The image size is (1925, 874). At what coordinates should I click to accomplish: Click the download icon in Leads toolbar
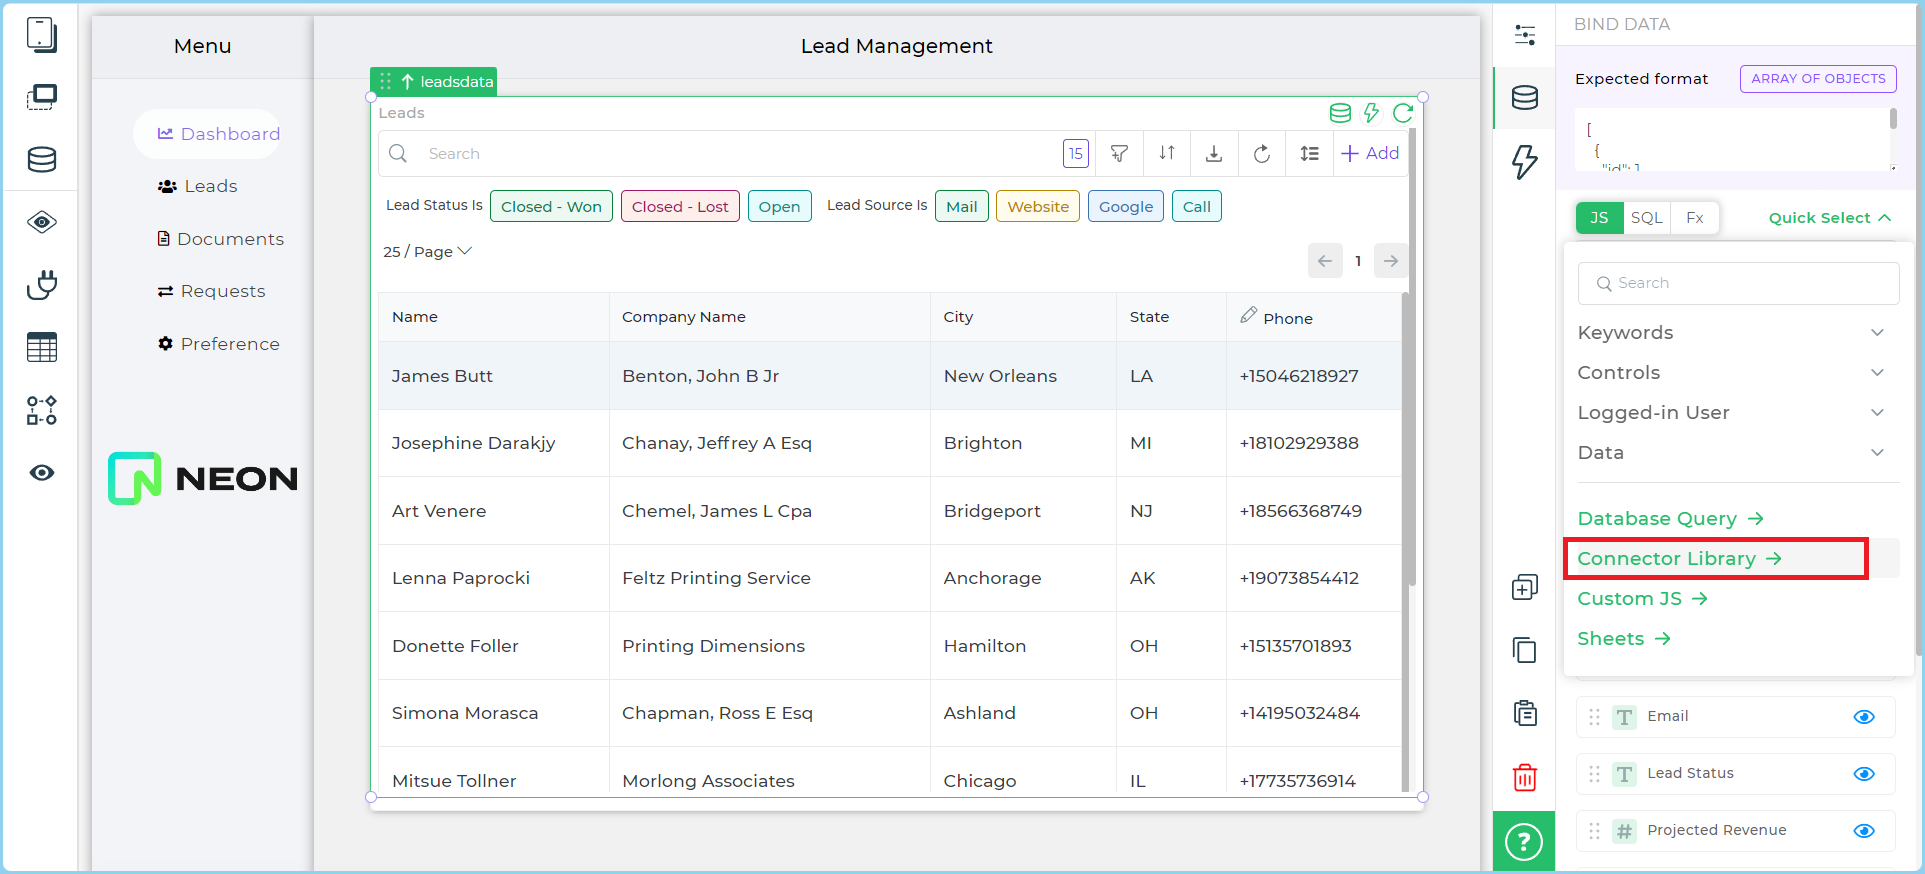pyautogui.click(x=1213, y=154)
